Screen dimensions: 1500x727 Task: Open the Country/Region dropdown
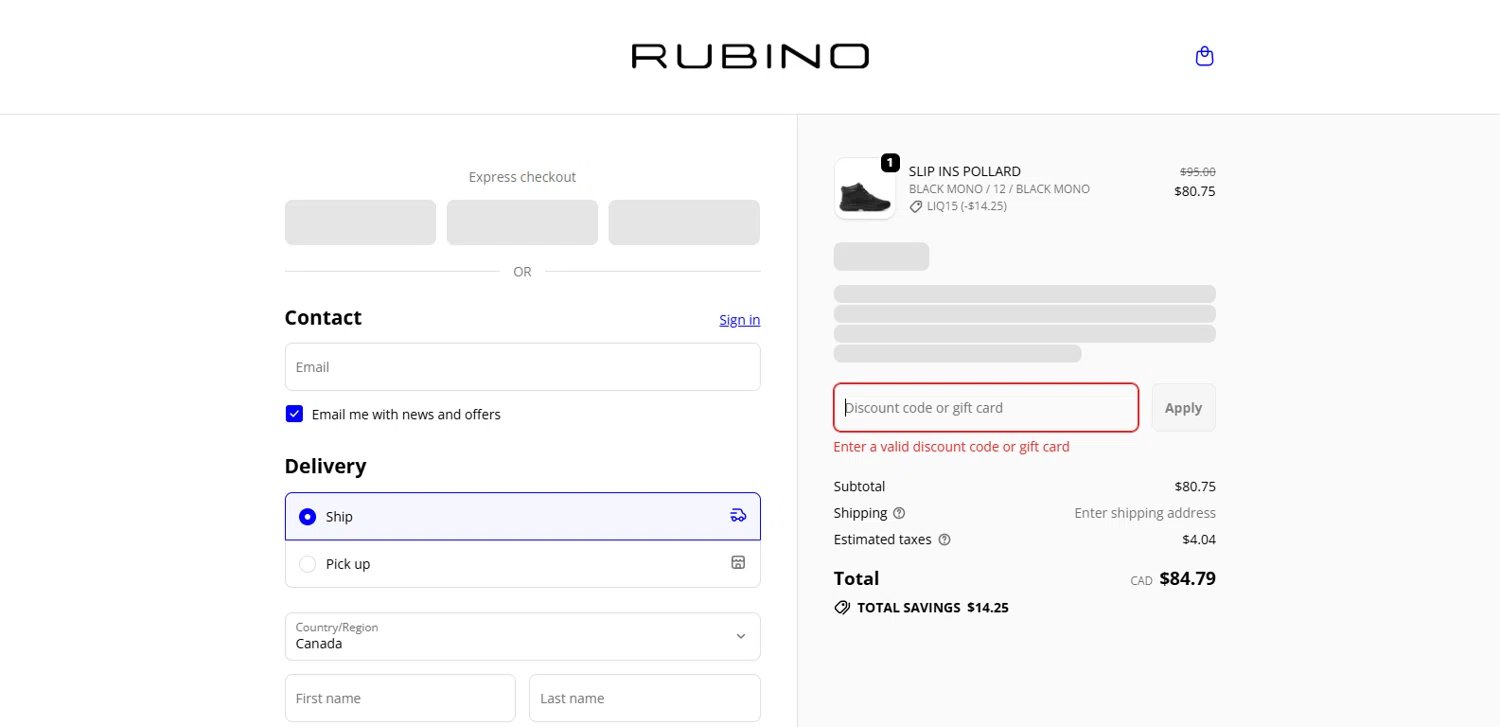(x=522, y=636)
